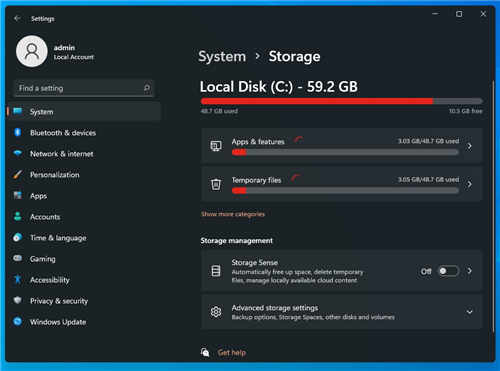Viewport: 500px width, 371px height.
Task: Click the search magnifier icon
Action: [147, 88]
